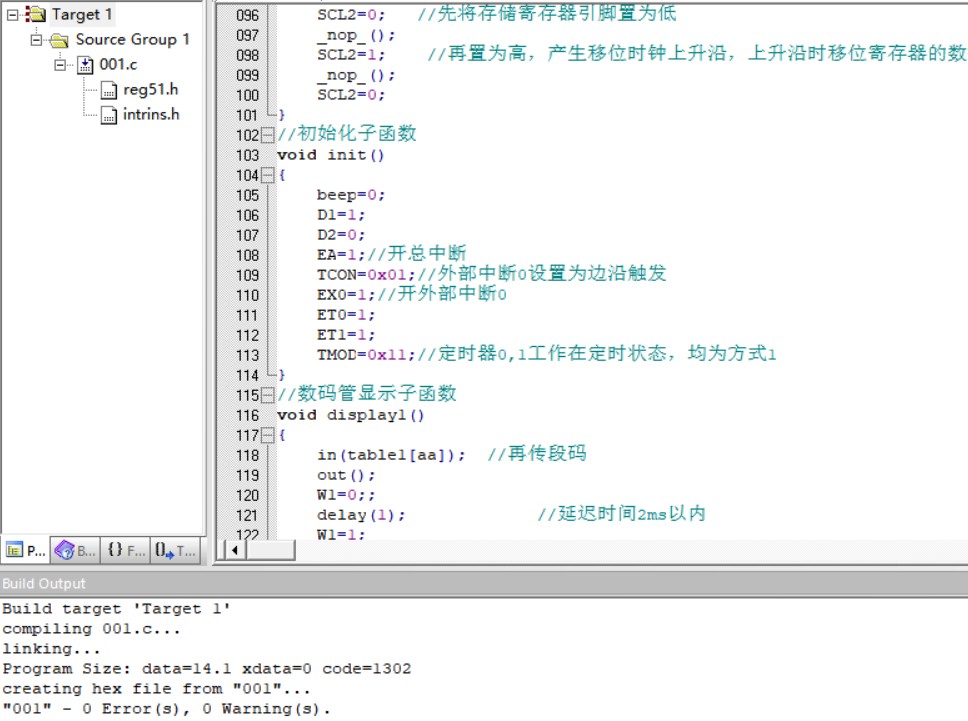Viewport: 968px width, 721px height.
Task: Select reg51.h in project tree
Action: (x=150, y=90)
